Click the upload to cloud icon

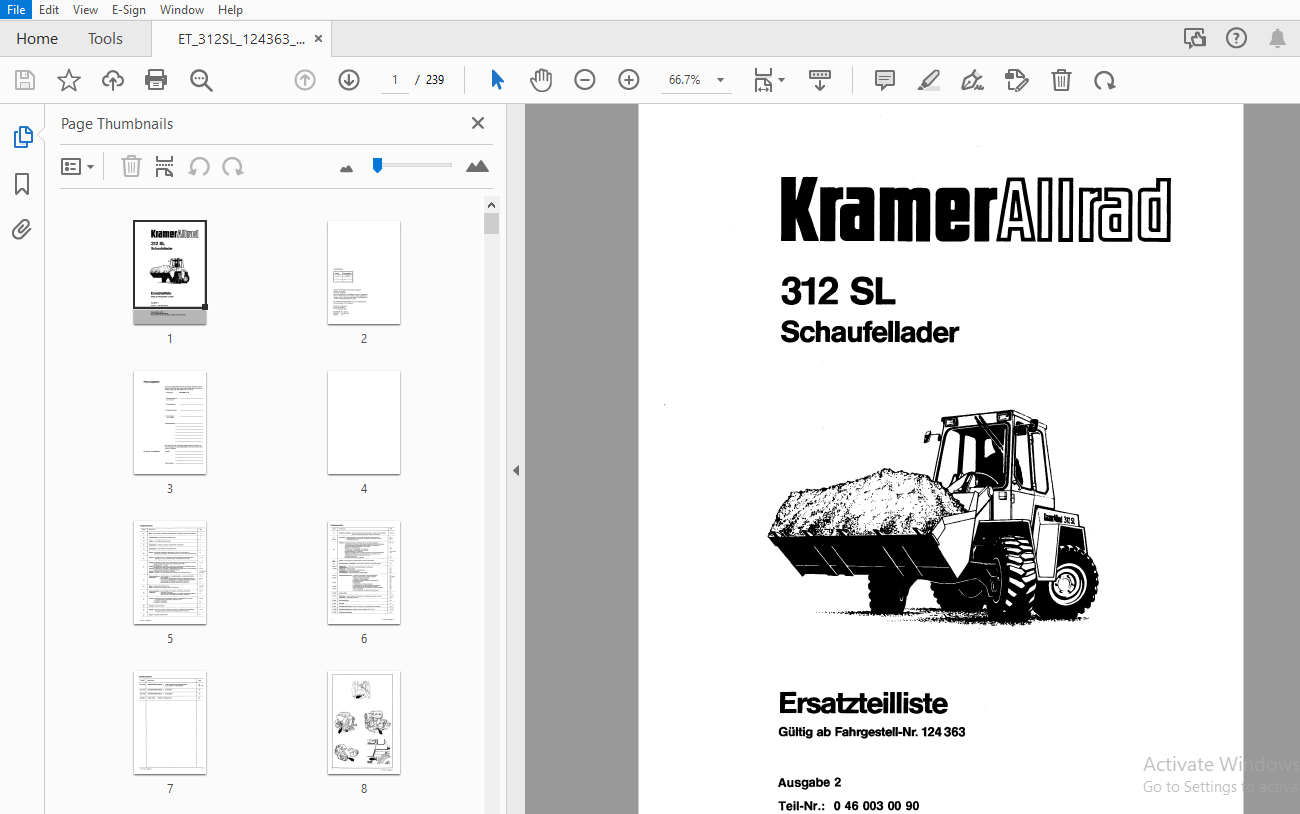coord(113,80)
